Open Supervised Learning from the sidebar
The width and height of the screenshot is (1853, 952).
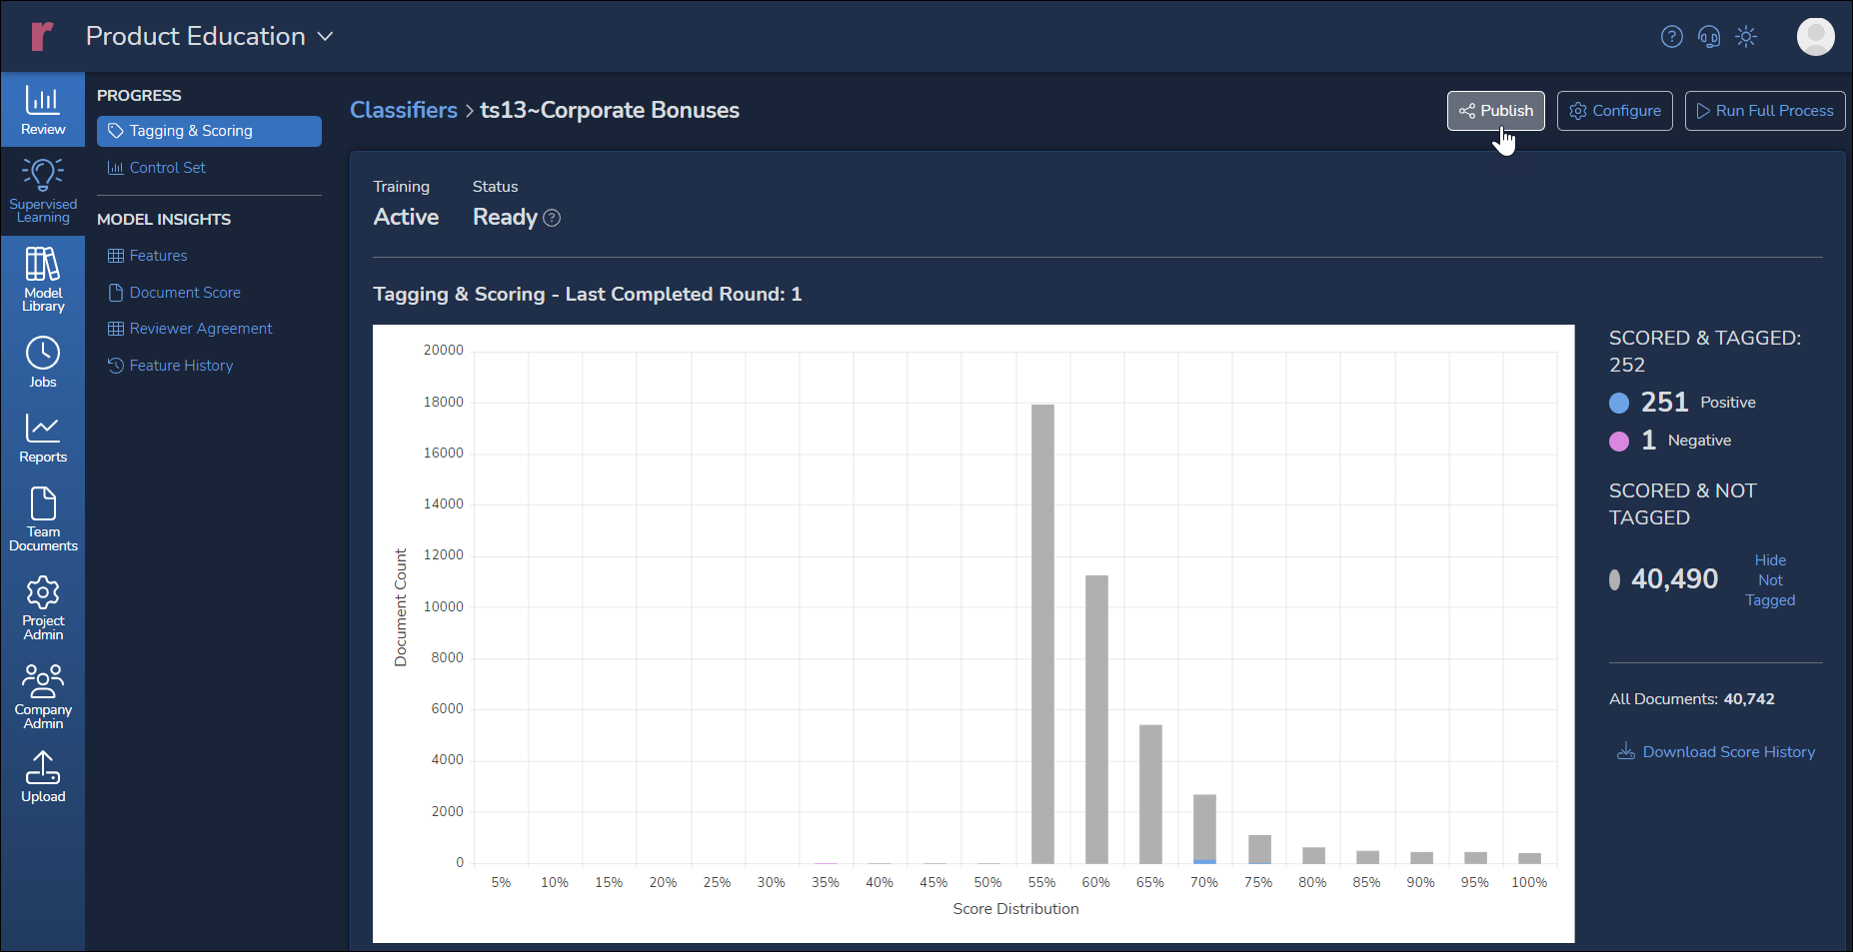tap(43, 191)
